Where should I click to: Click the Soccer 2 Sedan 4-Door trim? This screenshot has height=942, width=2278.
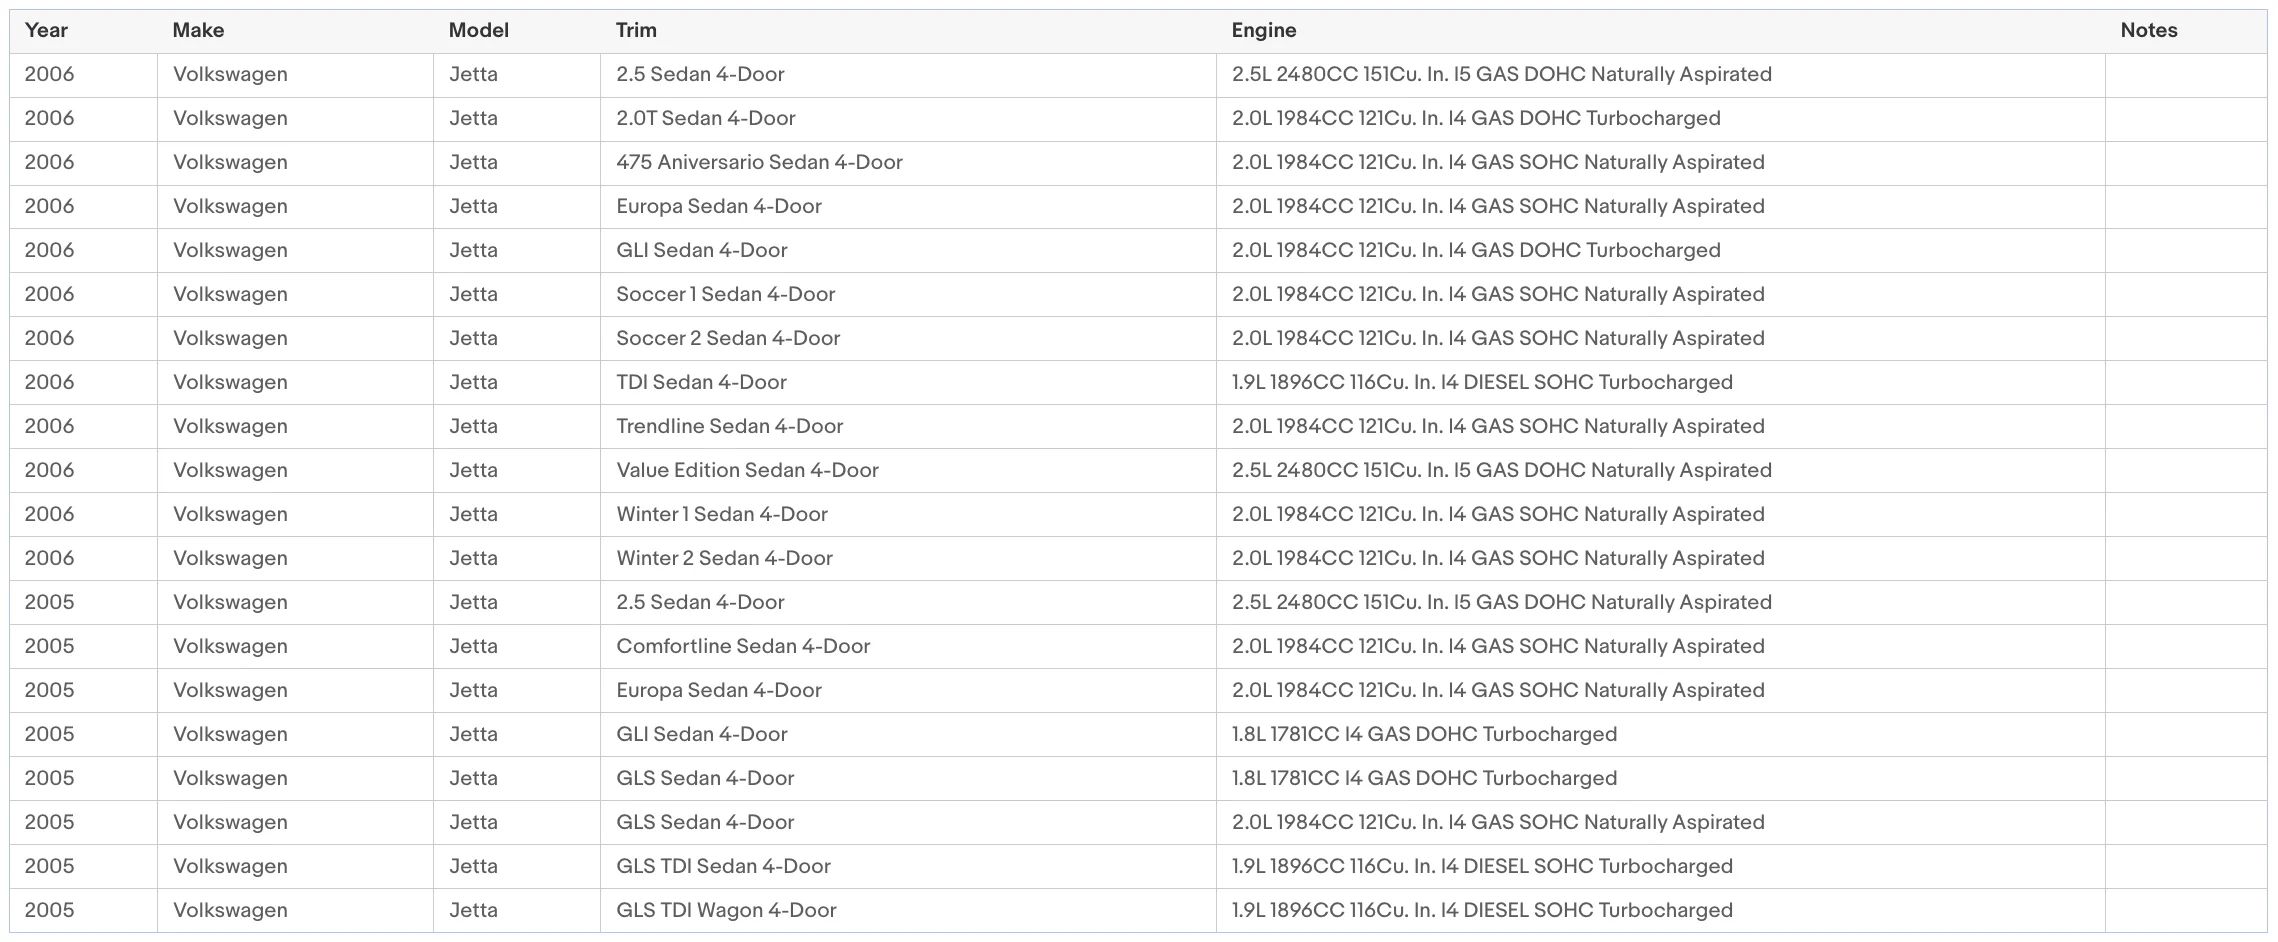click(728, 338)
